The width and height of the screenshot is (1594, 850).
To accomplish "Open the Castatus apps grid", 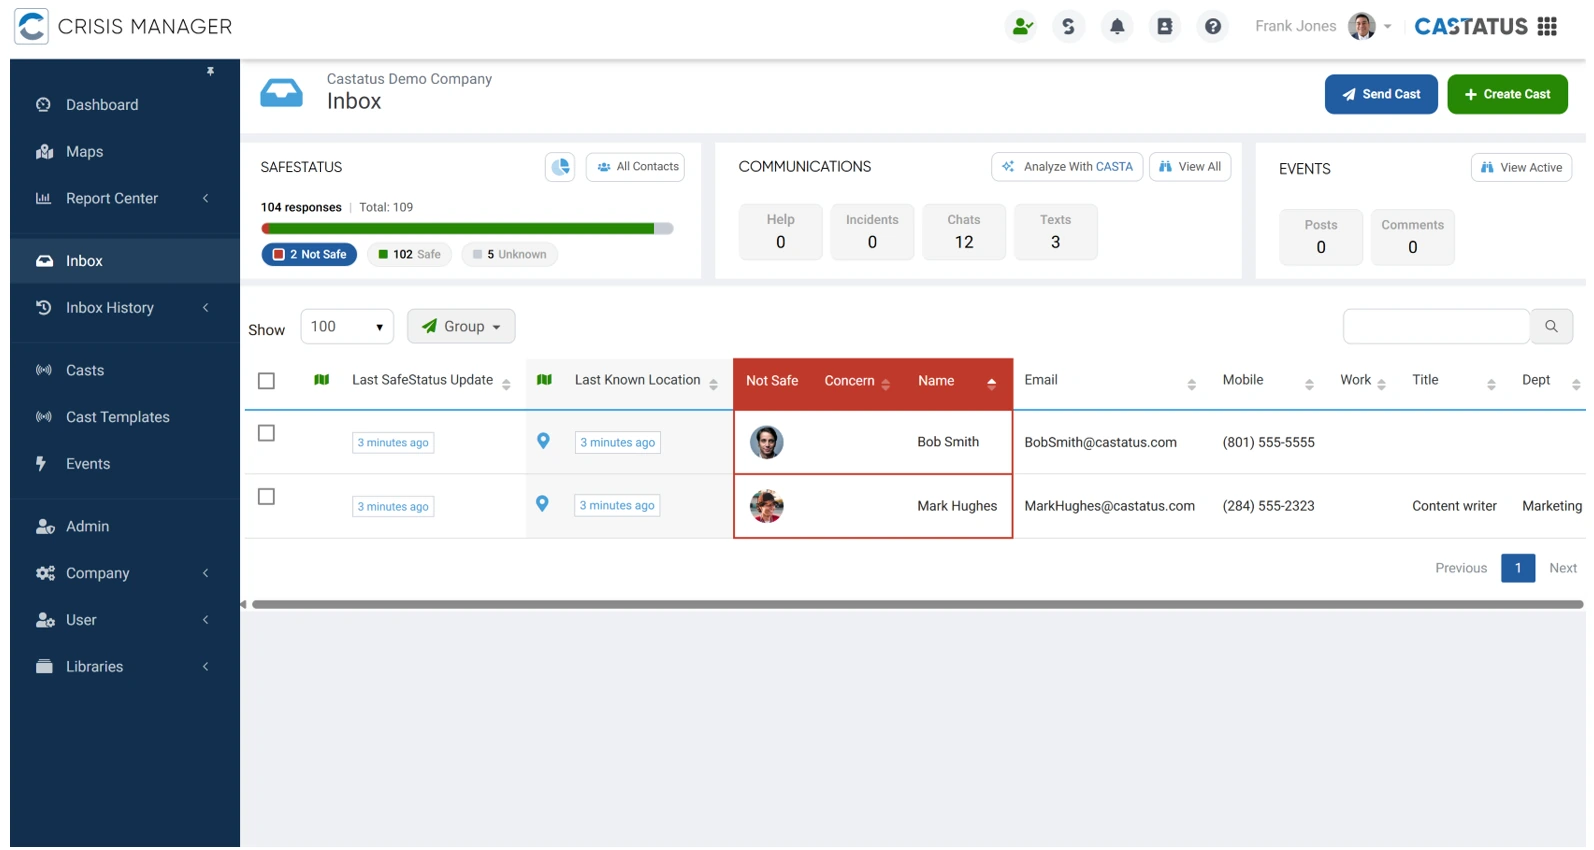I will (1547, 26).
